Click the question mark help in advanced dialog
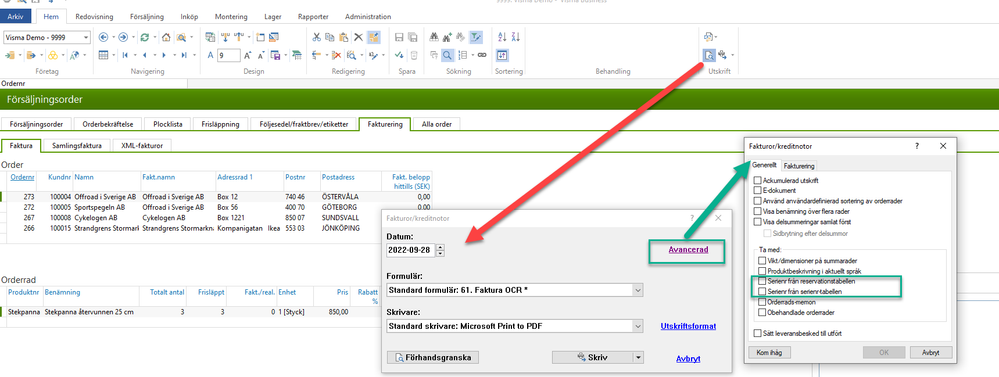 coord(917,146)
